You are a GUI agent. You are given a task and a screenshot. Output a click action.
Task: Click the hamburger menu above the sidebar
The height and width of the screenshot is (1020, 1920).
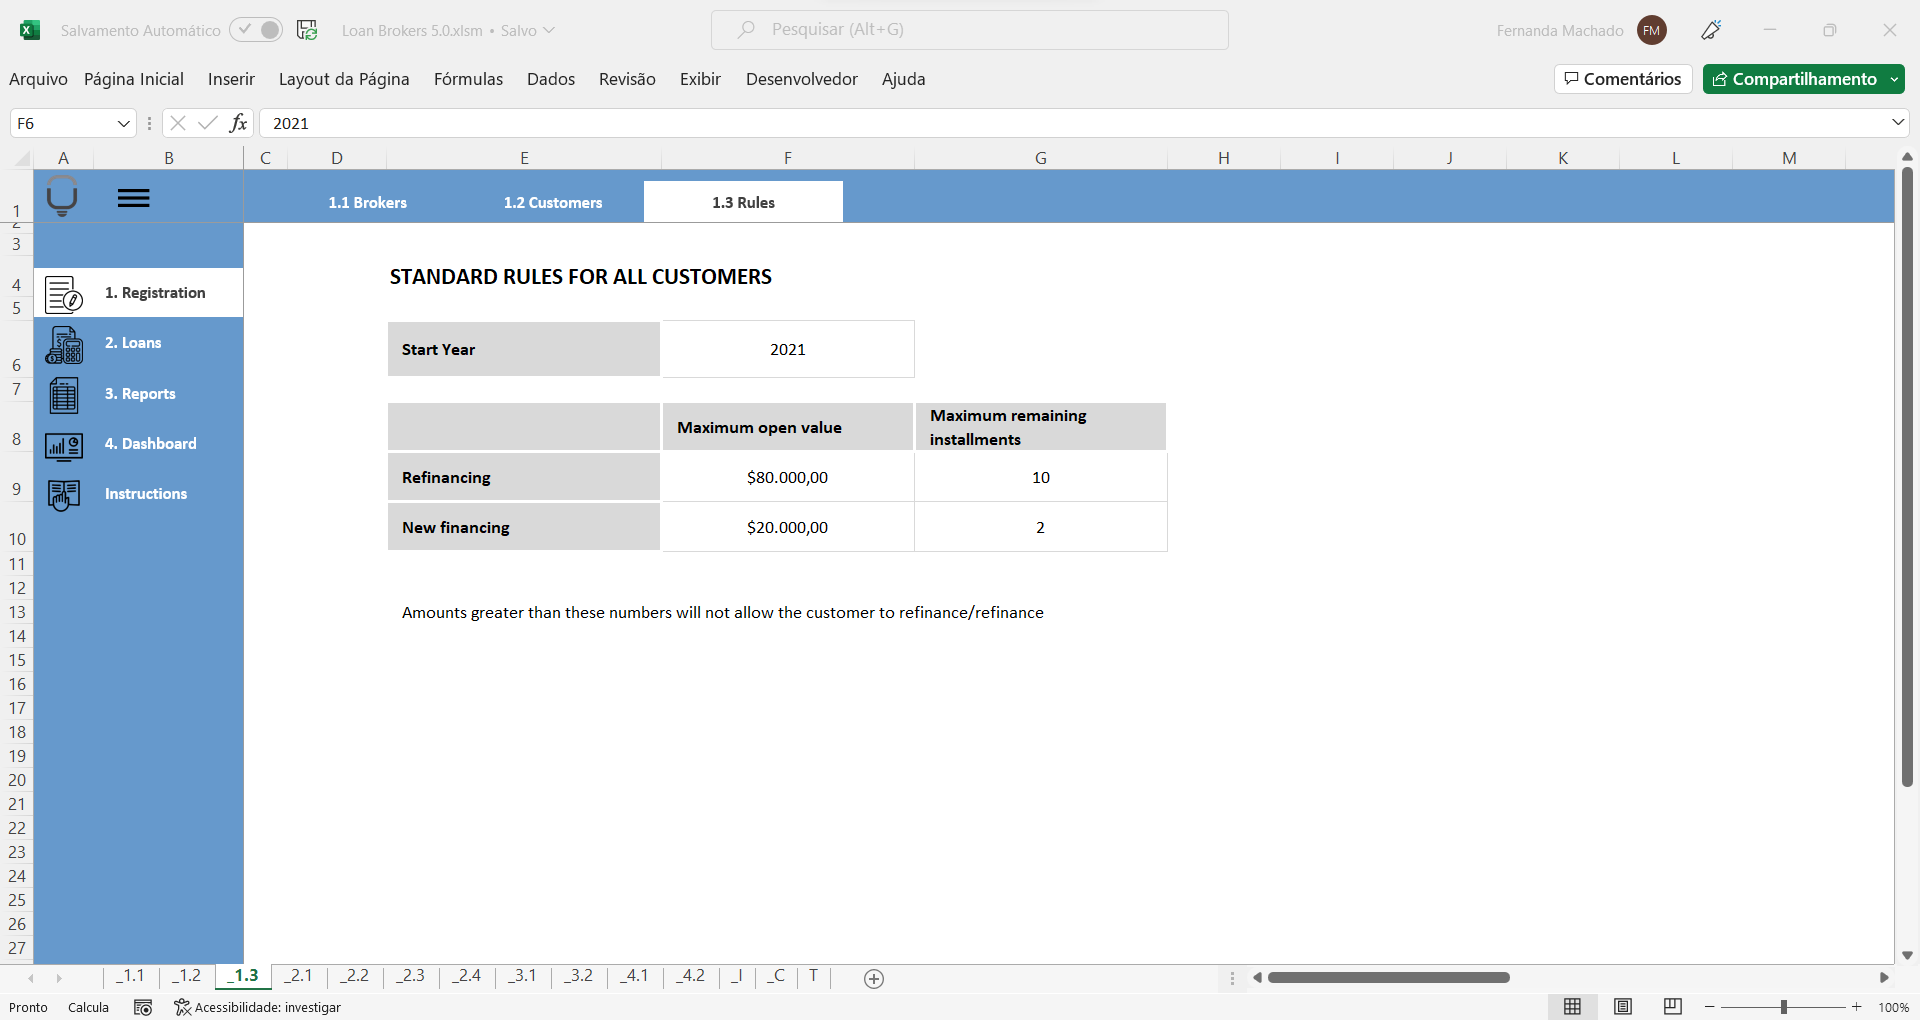(134, 197)
